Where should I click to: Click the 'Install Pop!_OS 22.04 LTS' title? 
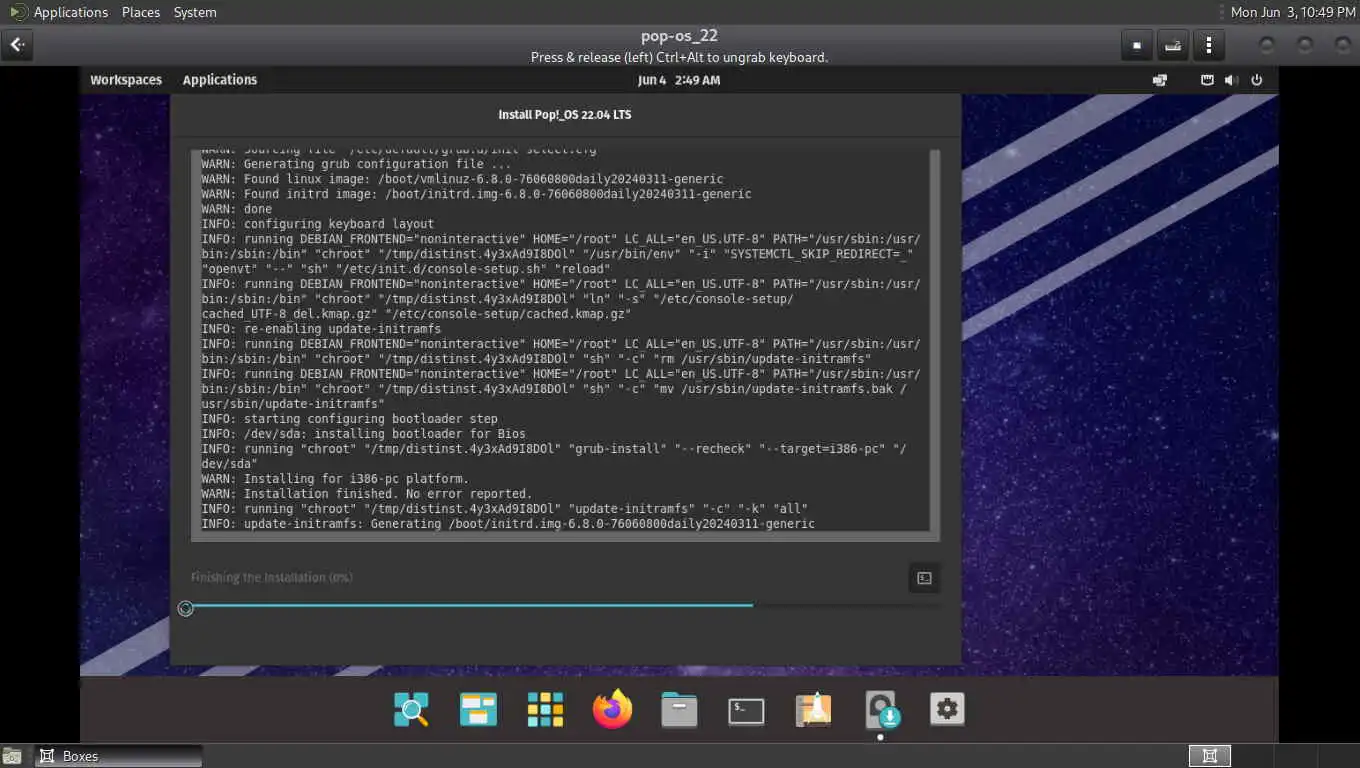565,115
